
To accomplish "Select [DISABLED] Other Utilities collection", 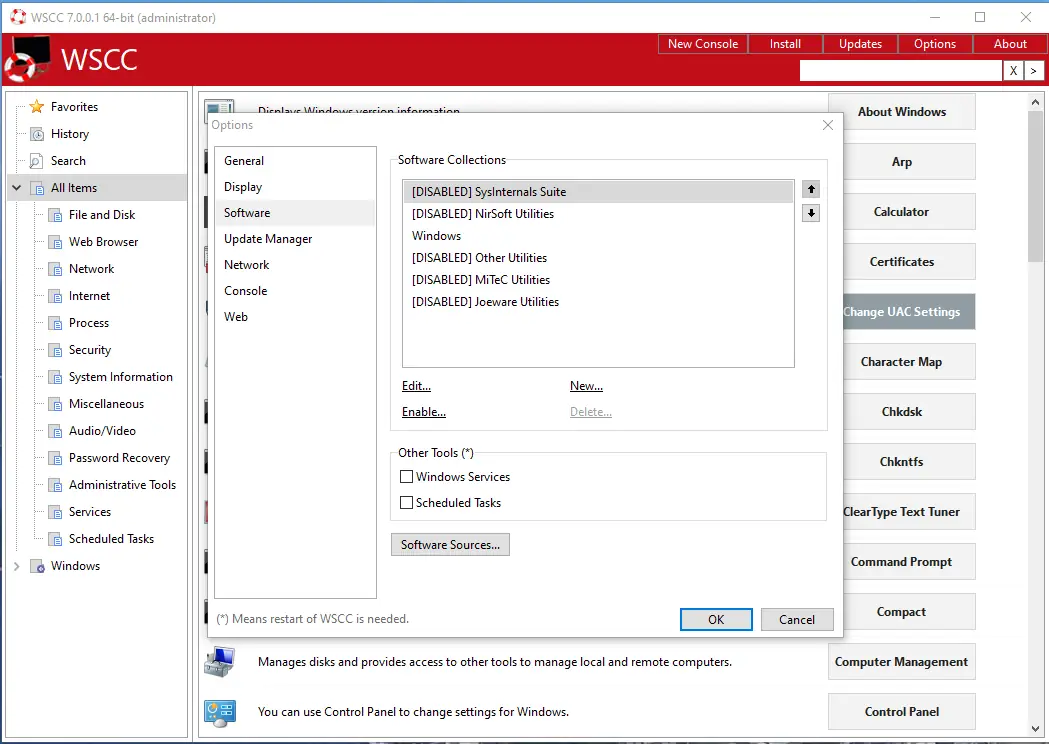I will (x=598, y=258).
